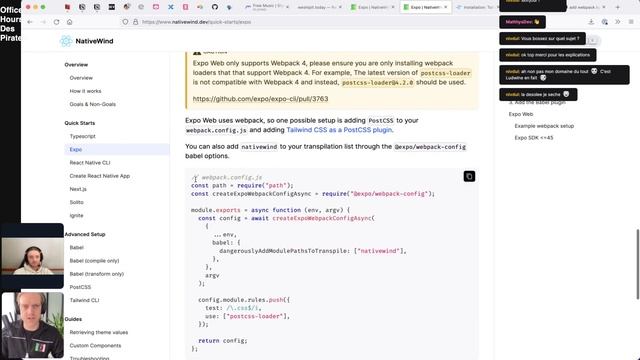Expand the toolbar overflow chevrons
The image size is (640, 360).
(x=618, y=22)
